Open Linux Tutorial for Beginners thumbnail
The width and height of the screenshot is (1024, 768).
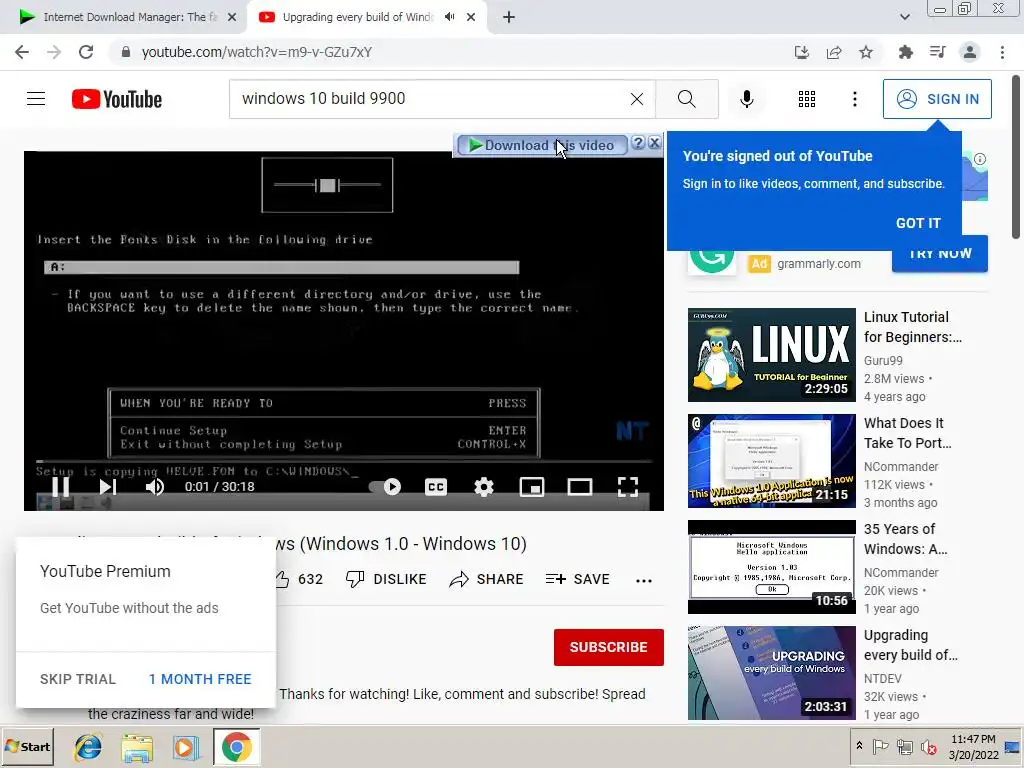771,355
